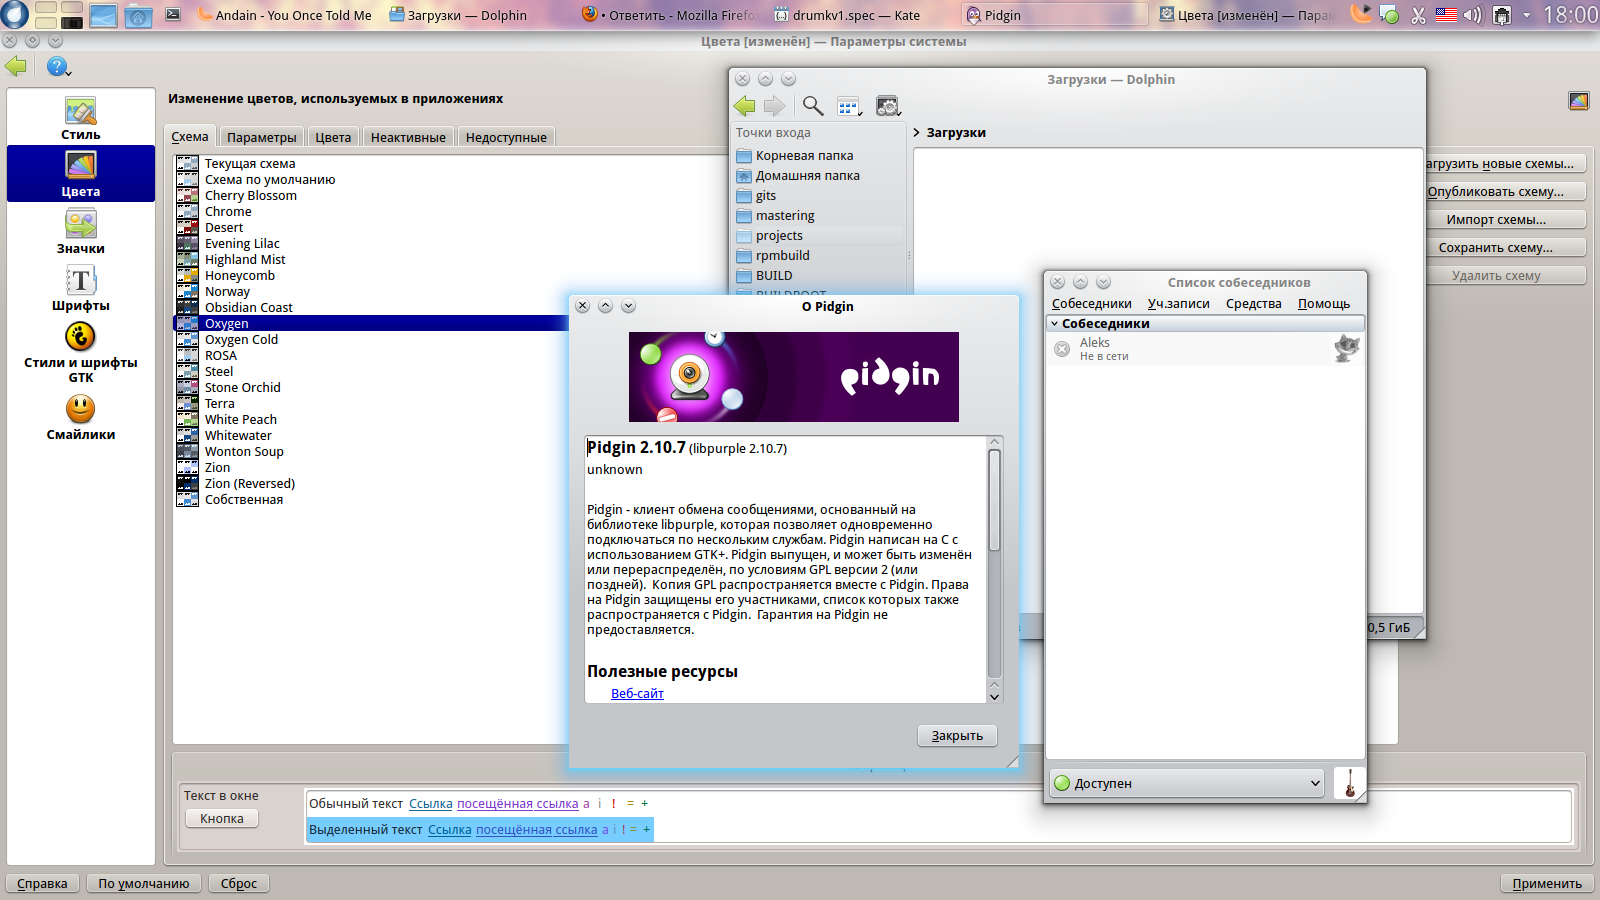Select the Zion (Reversed) color scheme
The width and height of the screenshot is (1600, 900).
click(x=250, y=484)
